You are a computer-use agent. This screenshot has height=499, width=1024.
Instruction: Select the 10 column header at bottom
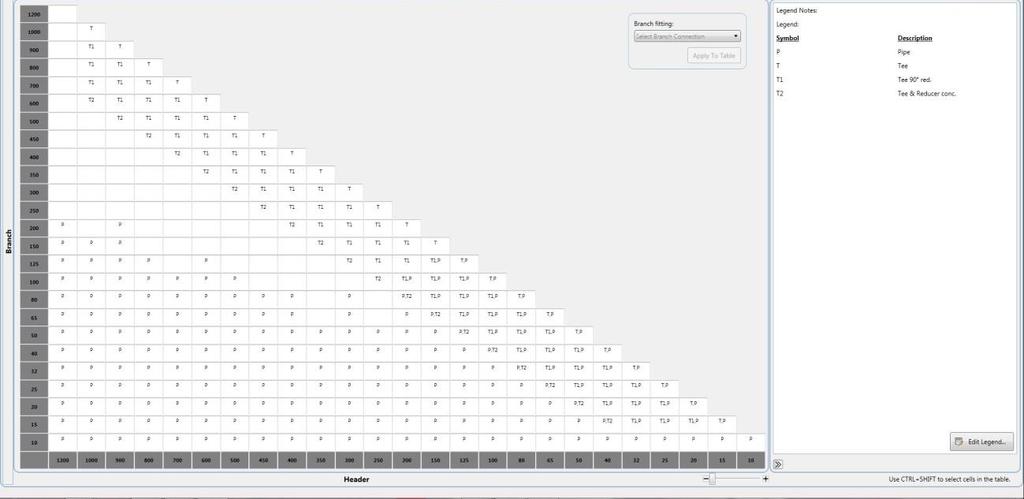pyautogui.click(x=750, y=460)
